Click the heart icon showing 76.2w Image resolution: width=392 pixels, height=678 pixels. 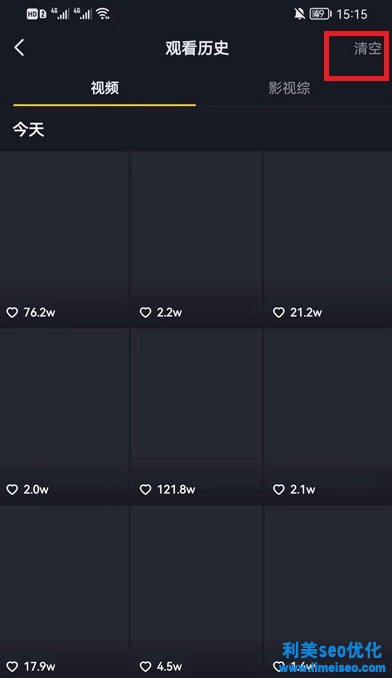tap(12, 312)
